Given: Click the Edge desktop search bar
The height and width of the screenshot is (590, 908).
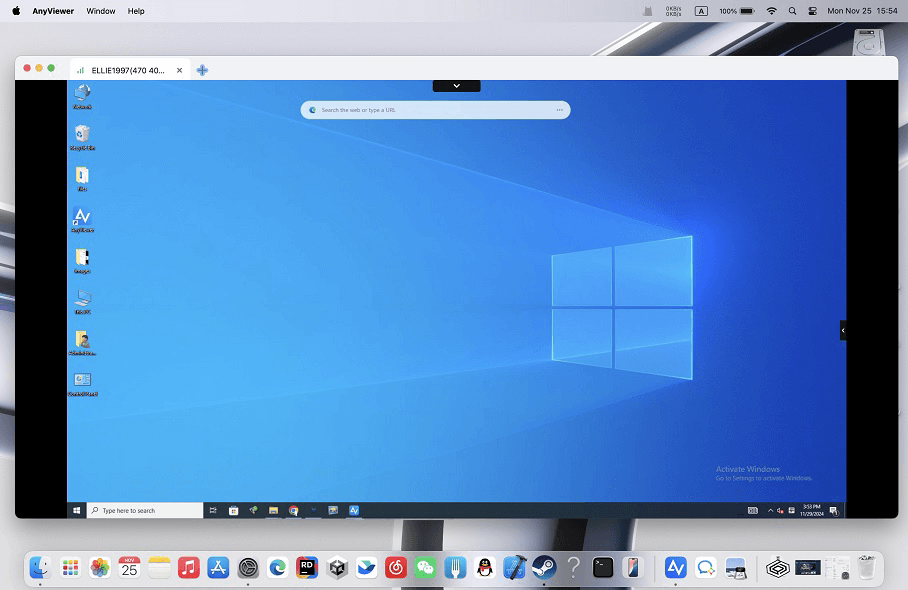Looking at the screenshot, I should point(436,110).
